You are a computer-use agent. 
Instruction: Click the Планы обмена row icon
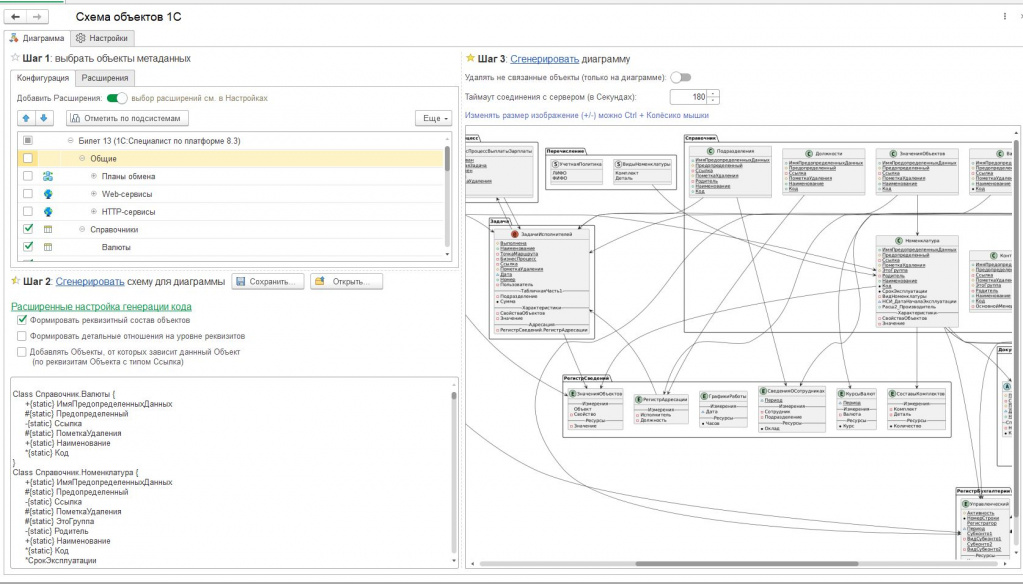(48, 176)
